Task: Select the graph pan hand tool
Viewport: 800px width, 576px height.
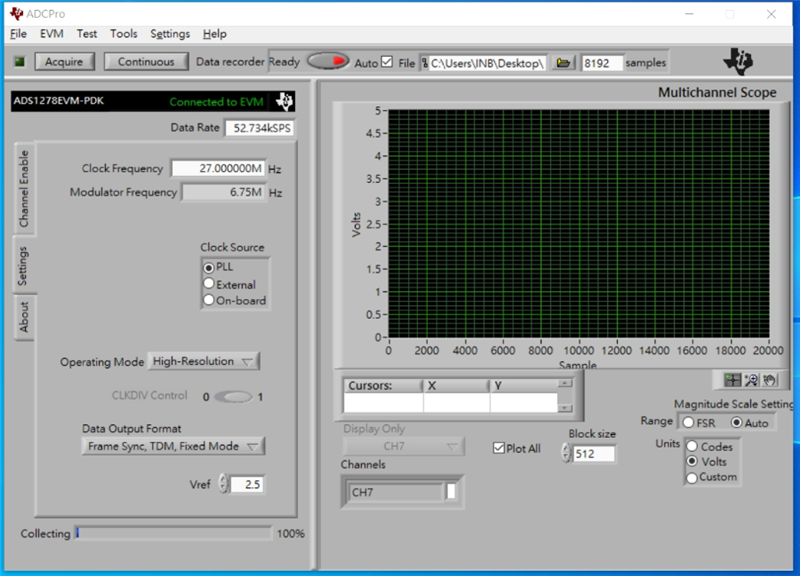Action: point(768,380)
